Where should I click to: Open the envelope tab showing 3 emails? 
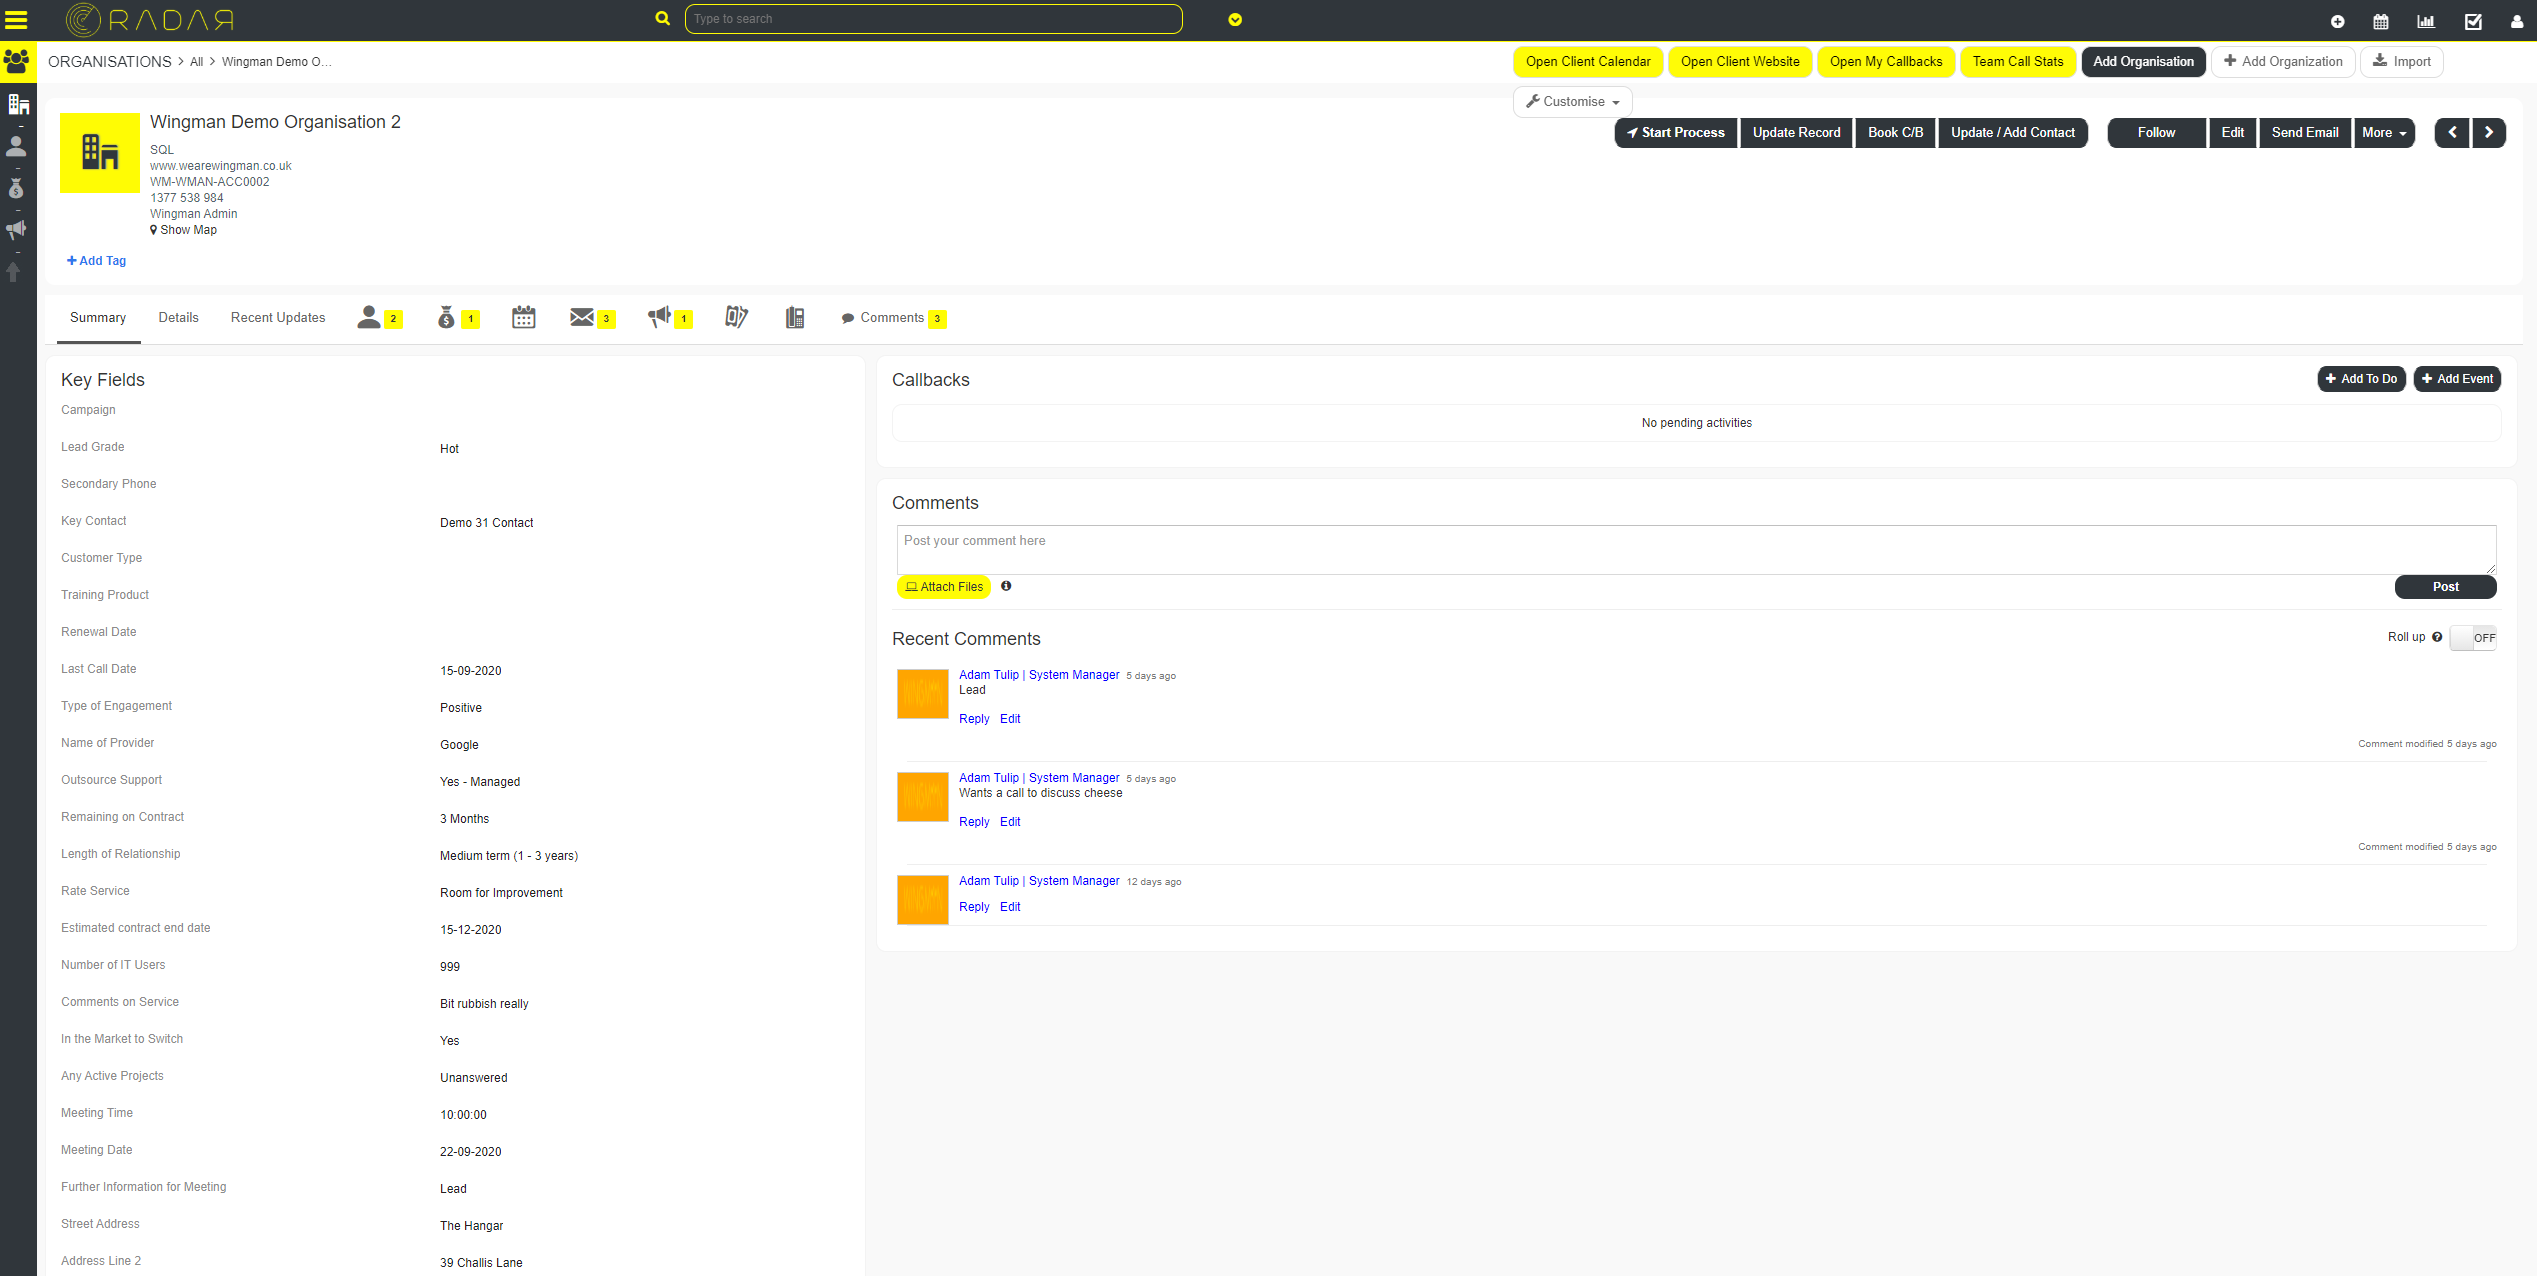click(x=583, y=317)
